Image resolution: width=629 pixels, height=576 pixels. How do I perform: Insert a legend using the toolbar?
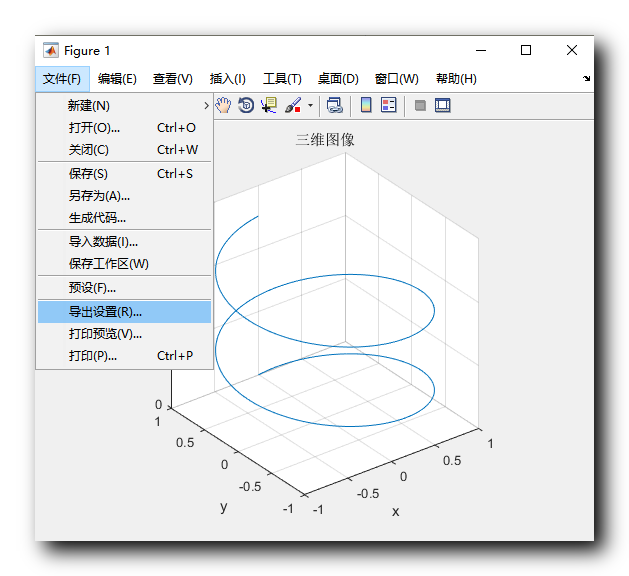388,105
